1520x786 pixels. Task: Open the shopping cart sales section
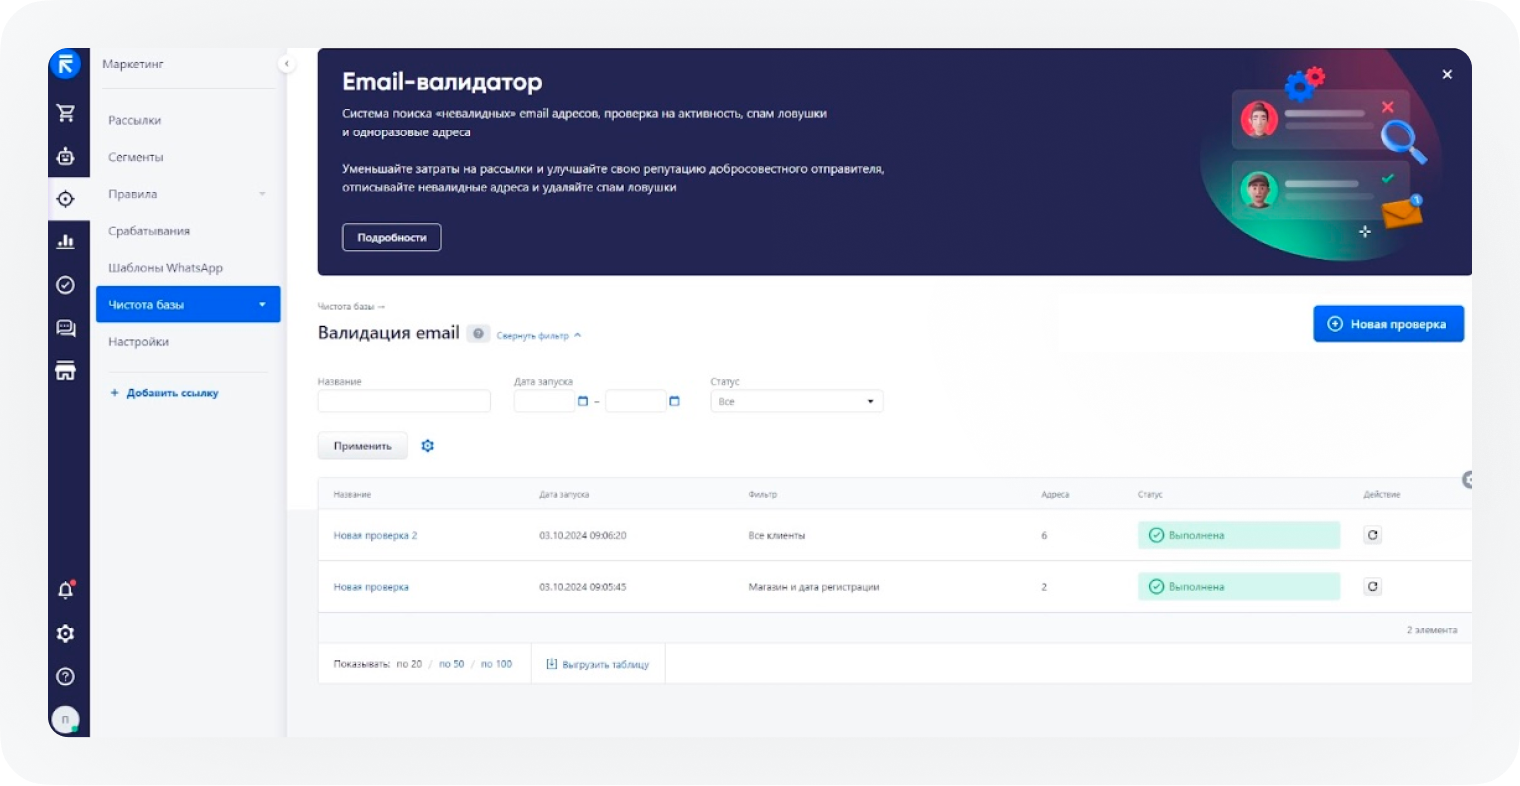[66, 113]
